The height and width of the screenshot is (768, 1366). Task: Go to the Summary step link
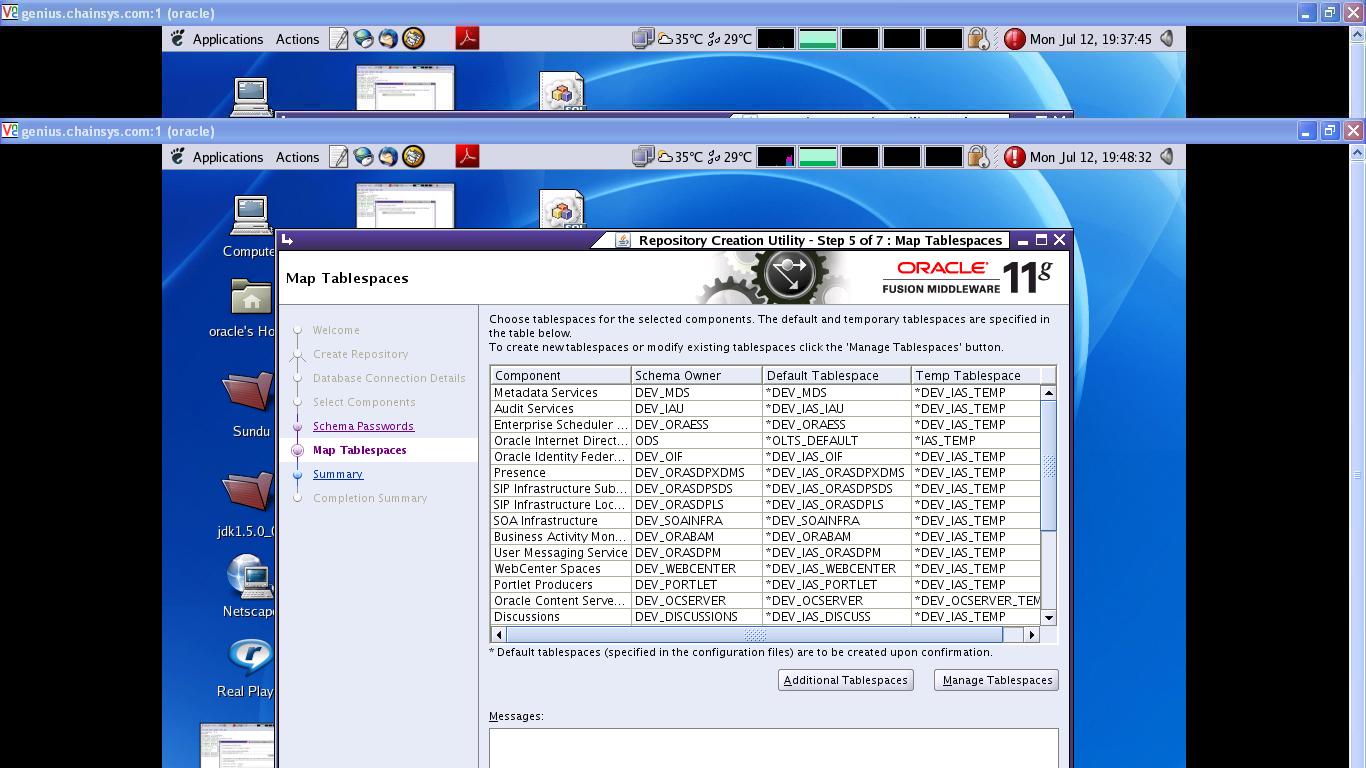(338, 474)
